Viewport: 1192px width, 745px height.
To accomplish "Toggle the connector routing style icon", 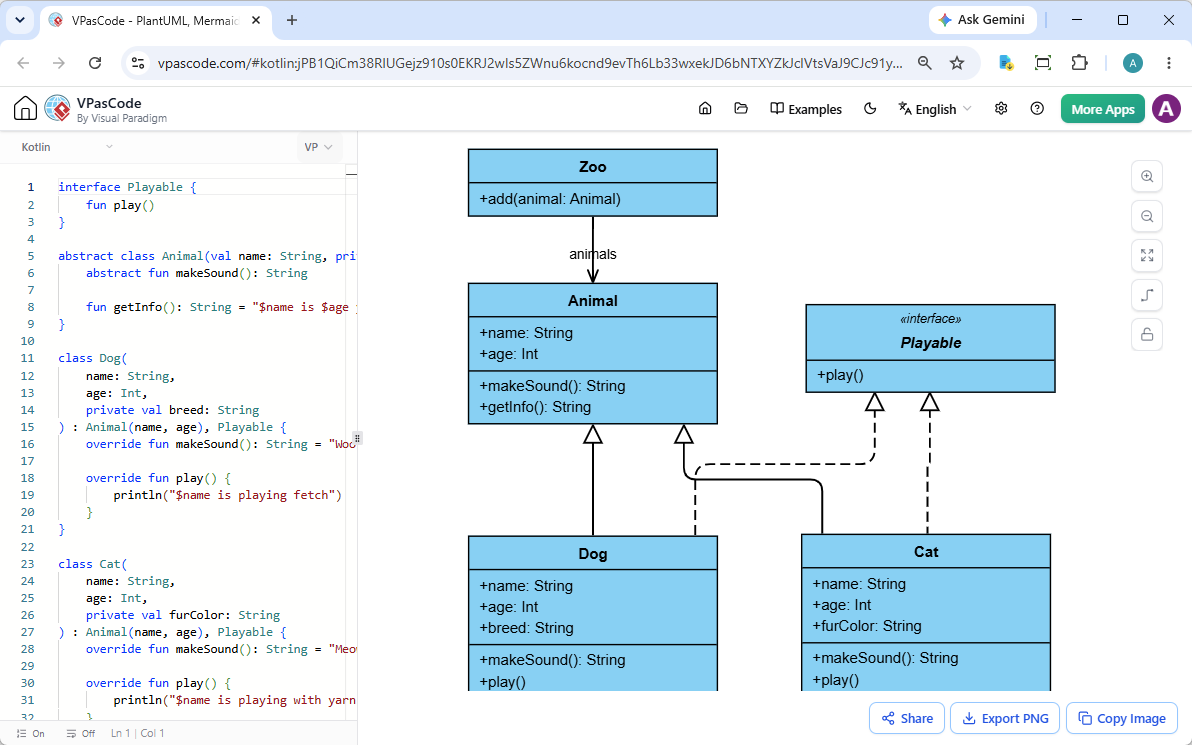I will tap(1147, 295).
